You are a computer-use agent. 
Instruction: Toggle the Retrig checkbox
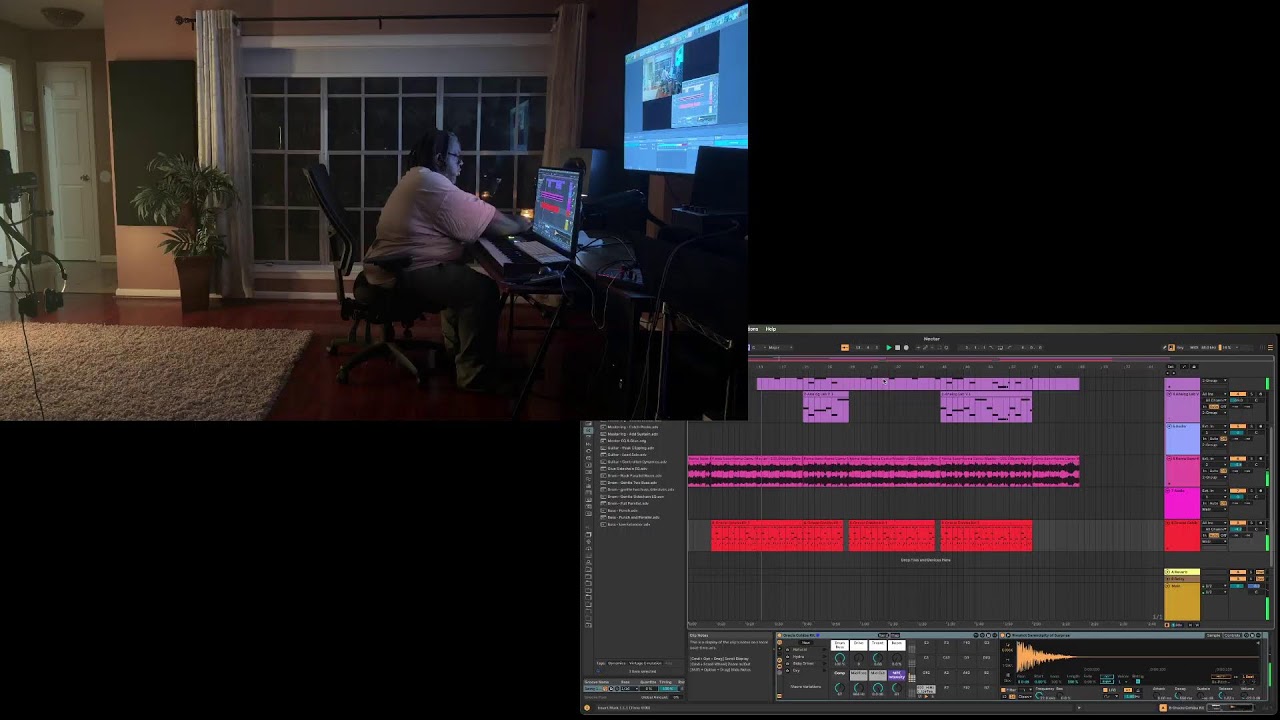click(1138, 682)
